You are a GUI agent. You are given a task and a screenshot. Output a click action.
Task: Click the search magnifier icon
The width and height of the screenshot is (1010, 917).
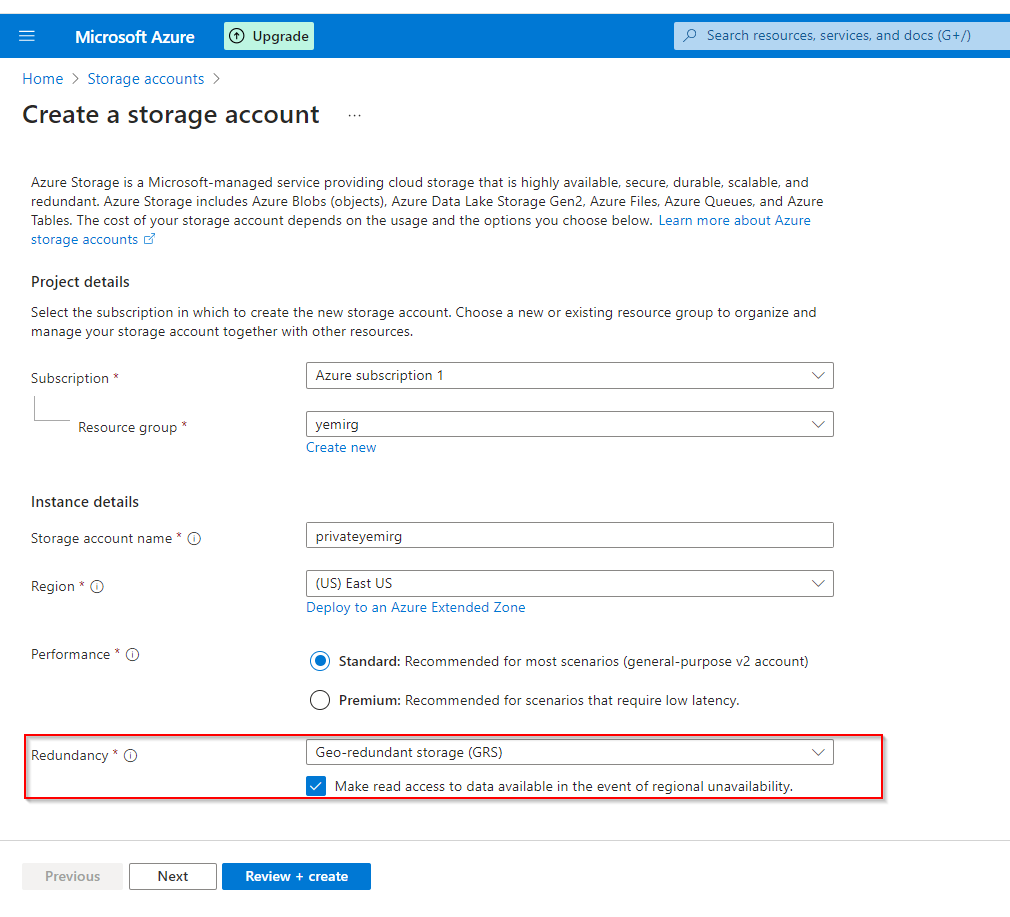pos(690,36)
